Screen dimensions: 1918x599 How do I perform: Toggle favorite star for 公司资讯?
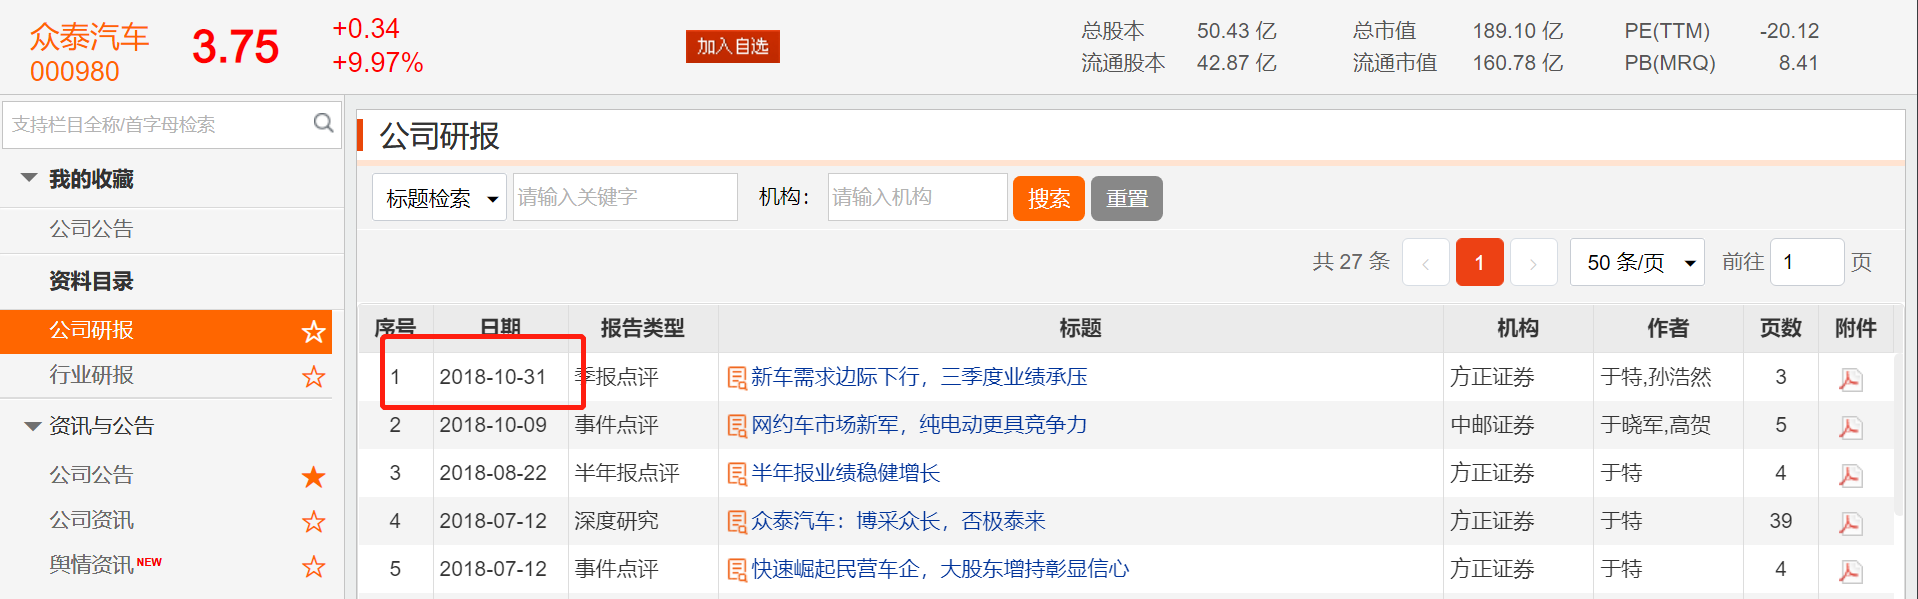314,522
